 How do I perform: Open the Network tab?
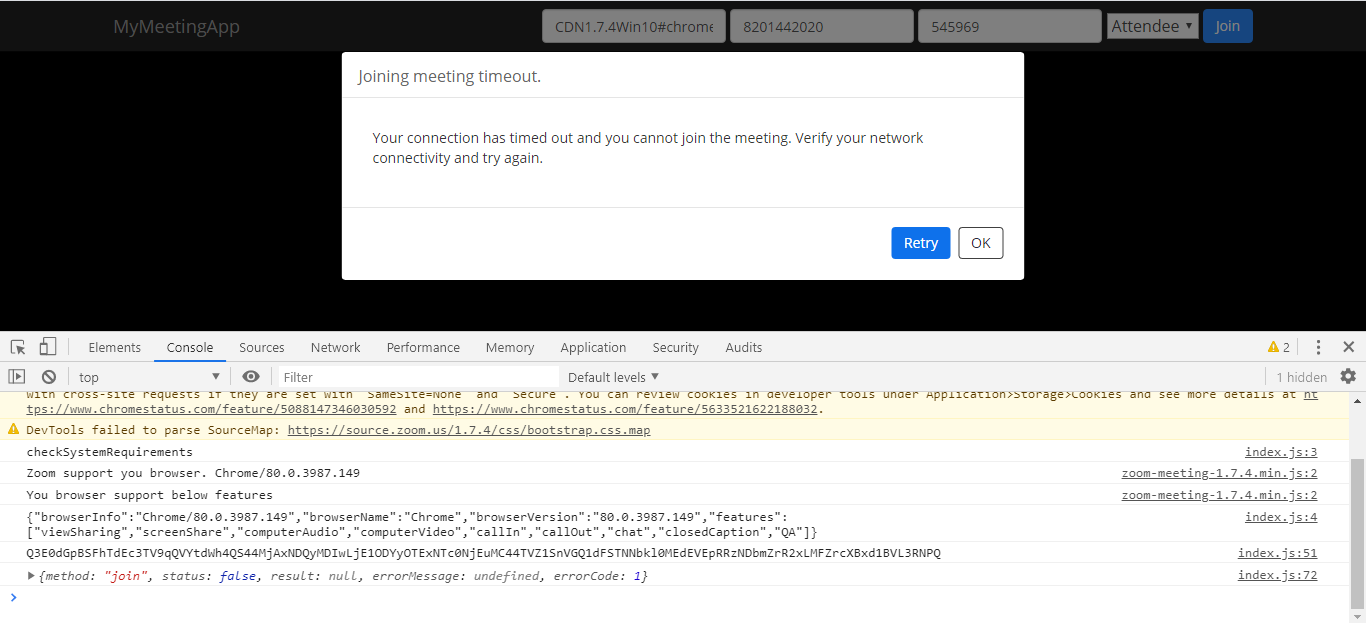335,347
